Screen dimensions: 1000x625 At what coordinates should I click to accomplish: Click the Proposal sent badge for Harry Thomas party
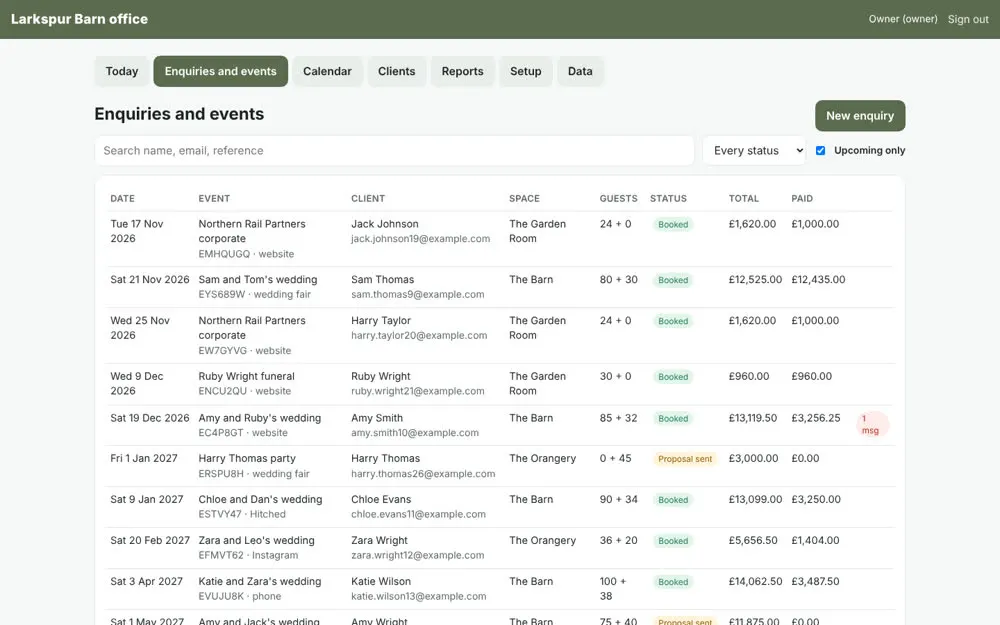(685, 459)
